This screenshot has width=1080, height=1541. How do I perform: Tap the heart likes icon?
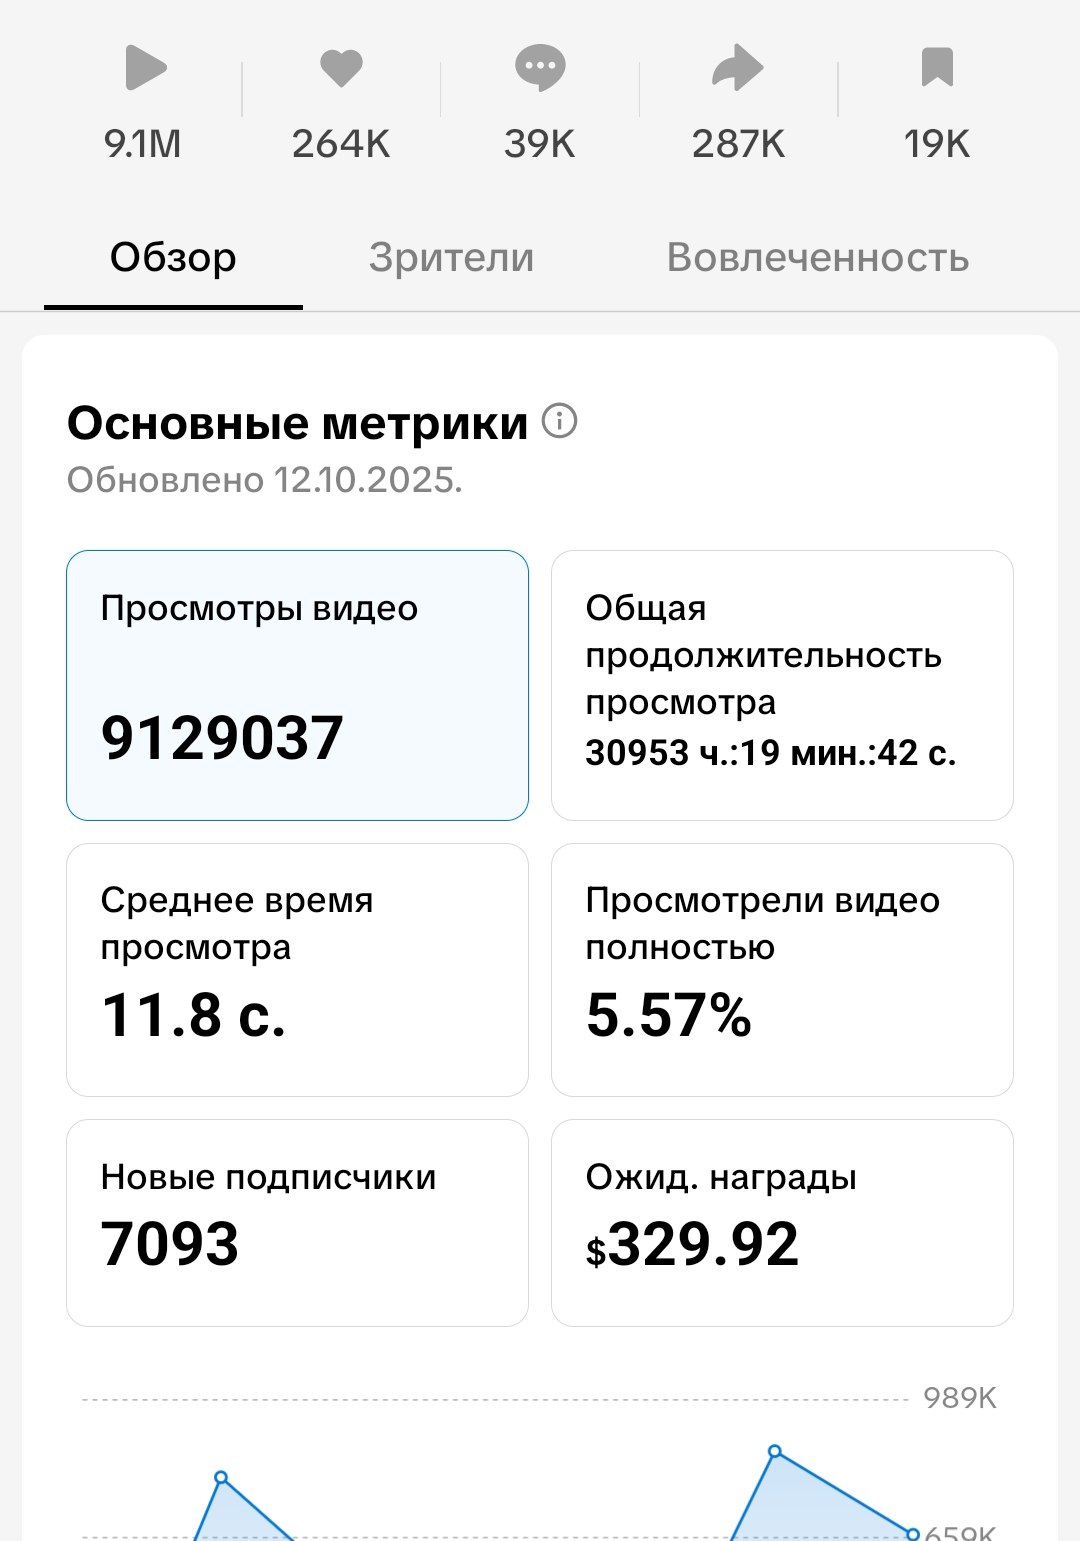point(341,69)
